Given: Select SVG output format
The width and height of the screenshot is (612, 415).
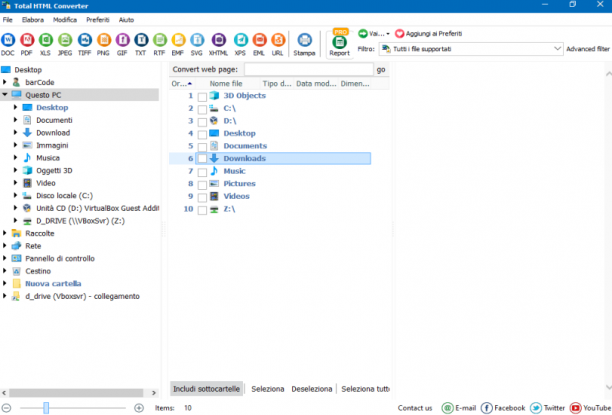Looking at the screenshot, I should pyautogui.click(x=197, y=44).
